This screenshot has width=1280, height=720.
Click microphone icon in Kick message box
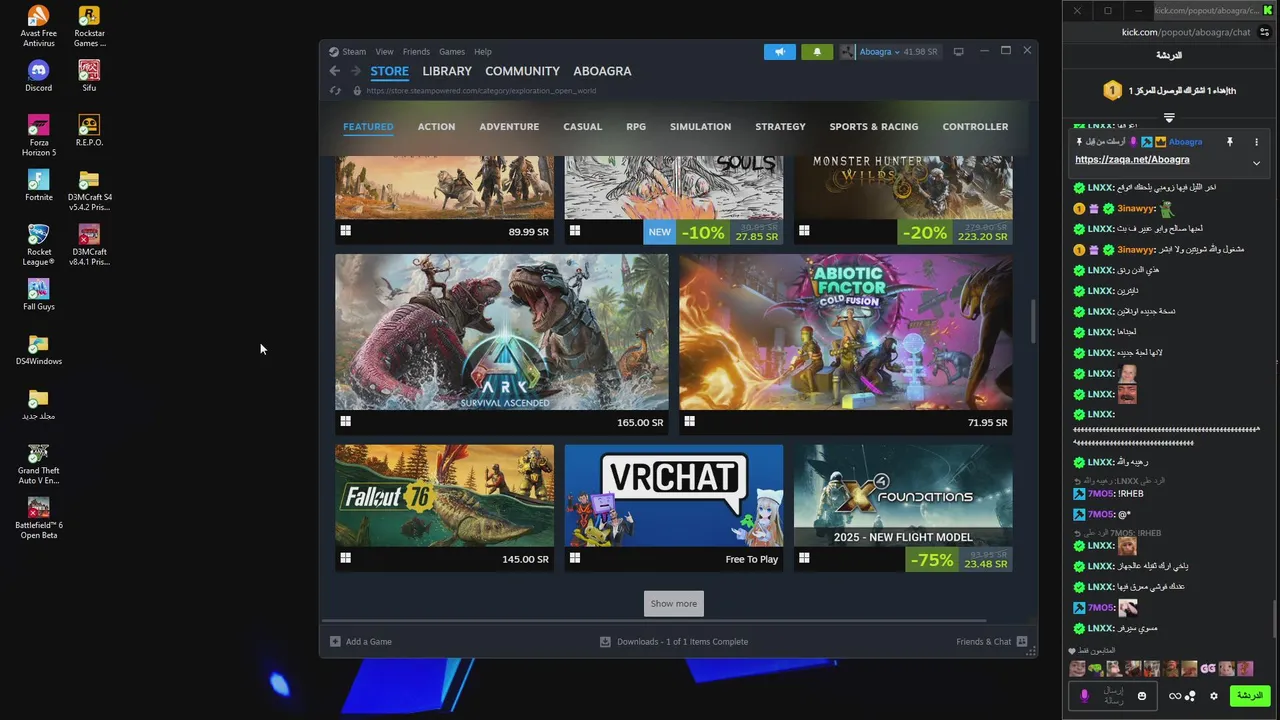[1084, 696]
